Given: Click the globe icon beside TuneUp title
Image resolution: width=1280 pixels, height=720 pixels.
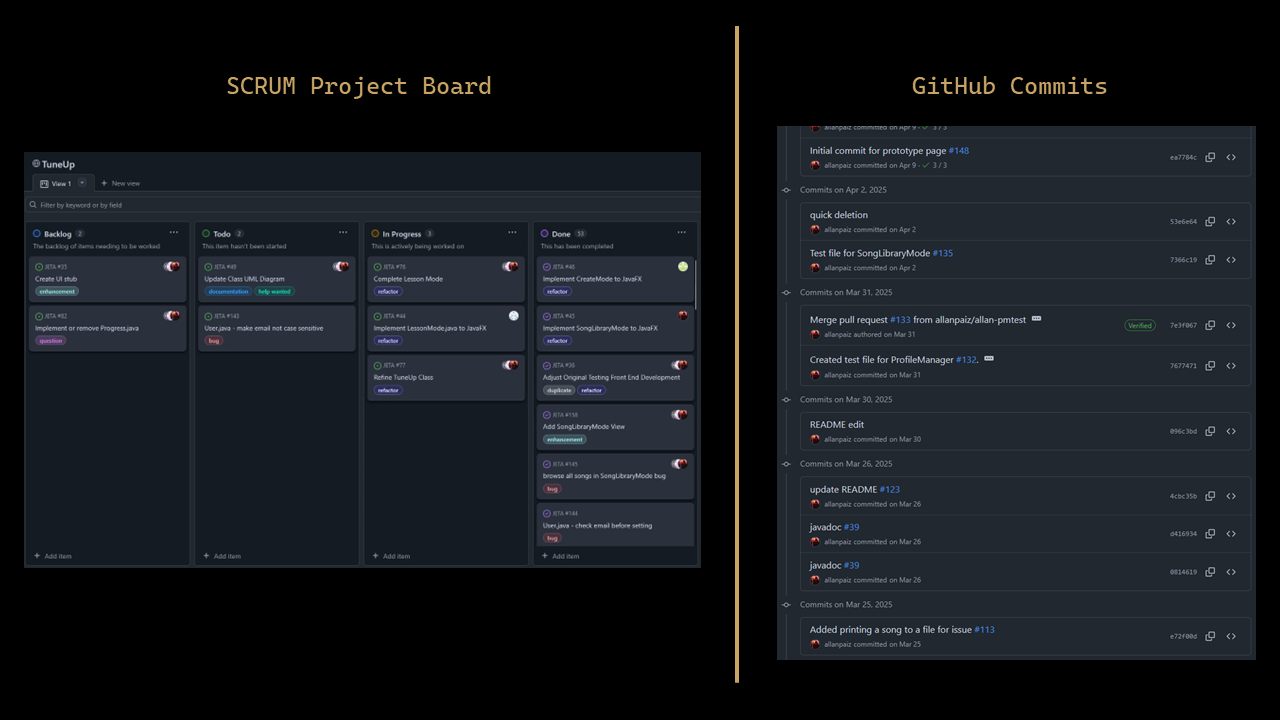Looking at the screenshot, I should [36, 164].
